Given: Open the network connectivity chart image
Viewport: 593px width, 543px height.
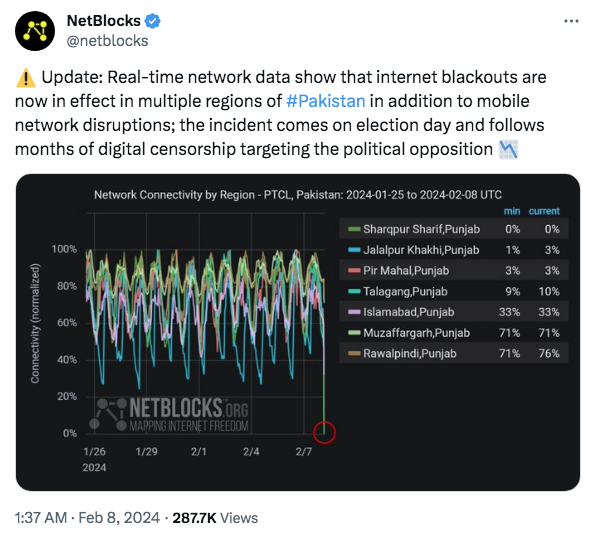Looking at the screenshot, I should (298, 332).
